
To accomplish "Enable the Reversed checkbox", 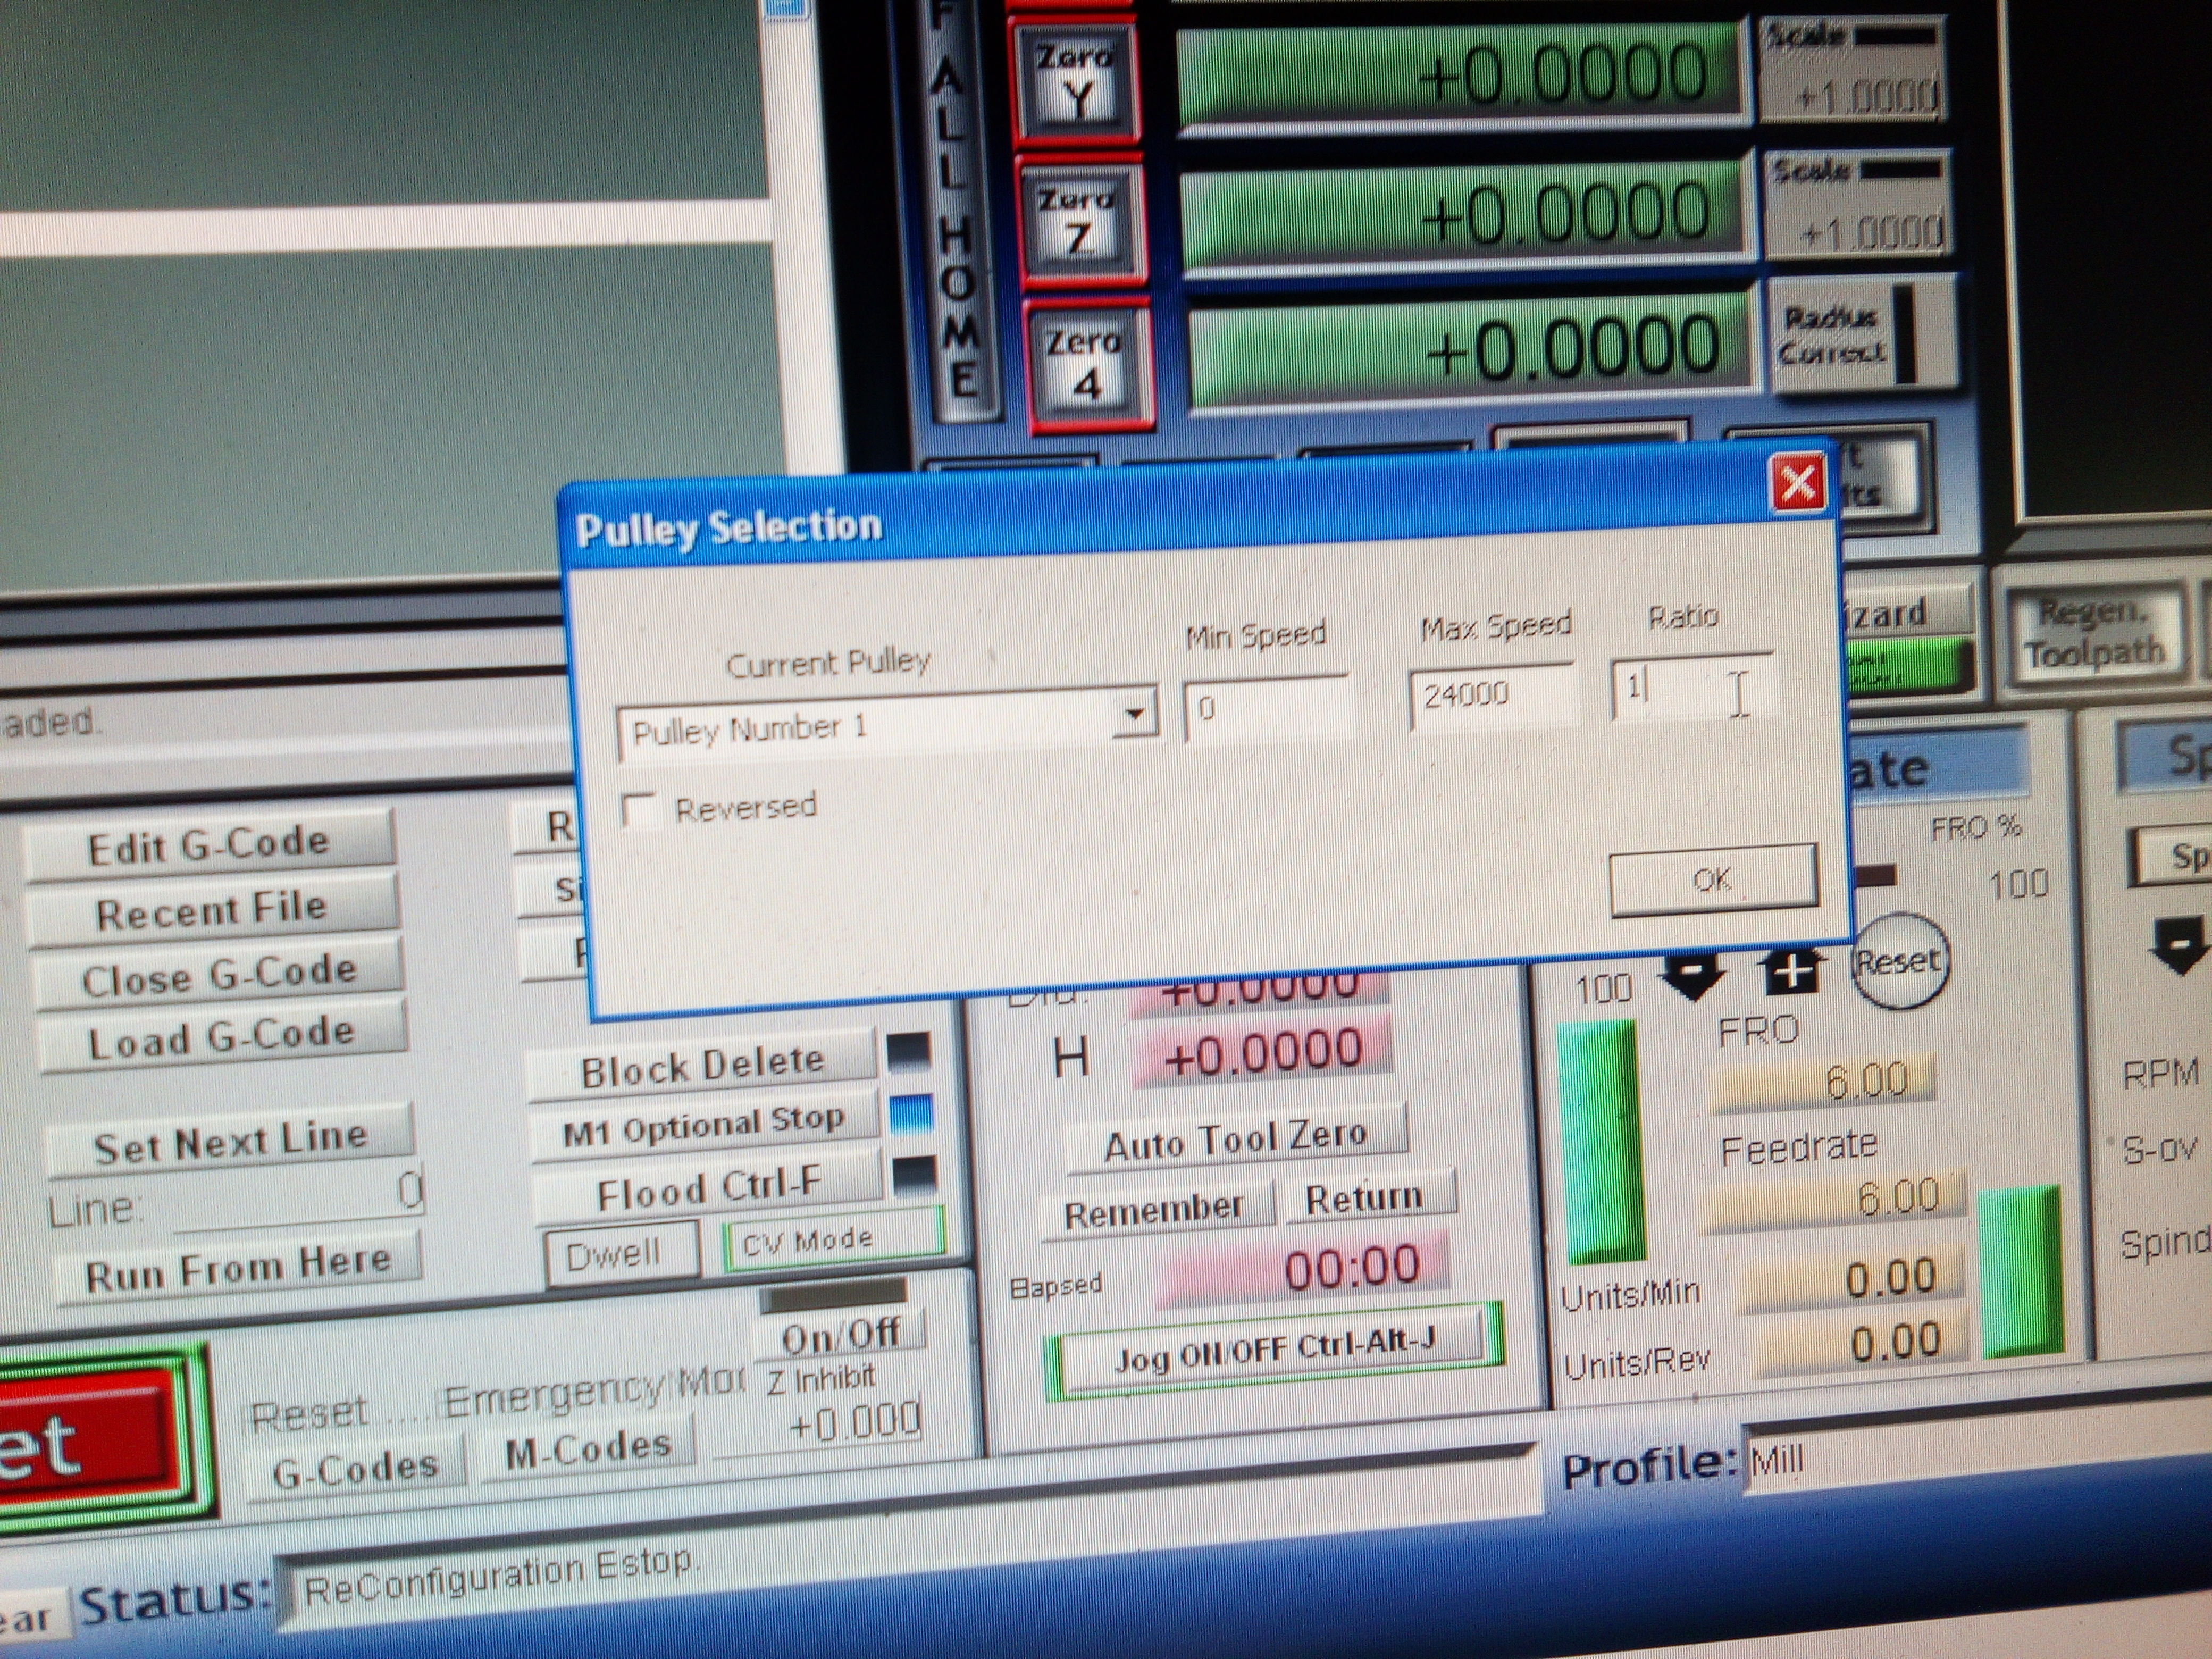I will [x=640, y=809].
